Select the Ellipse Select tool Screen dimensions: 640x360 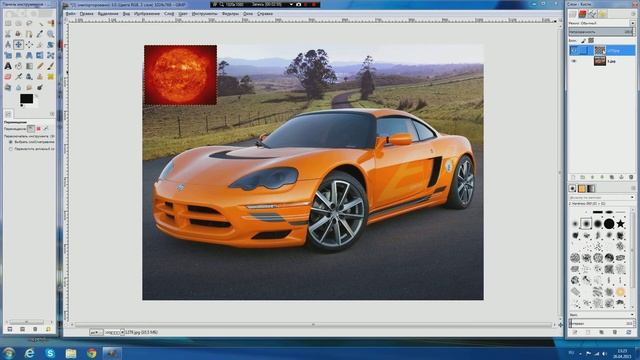(x=18, y=23)
